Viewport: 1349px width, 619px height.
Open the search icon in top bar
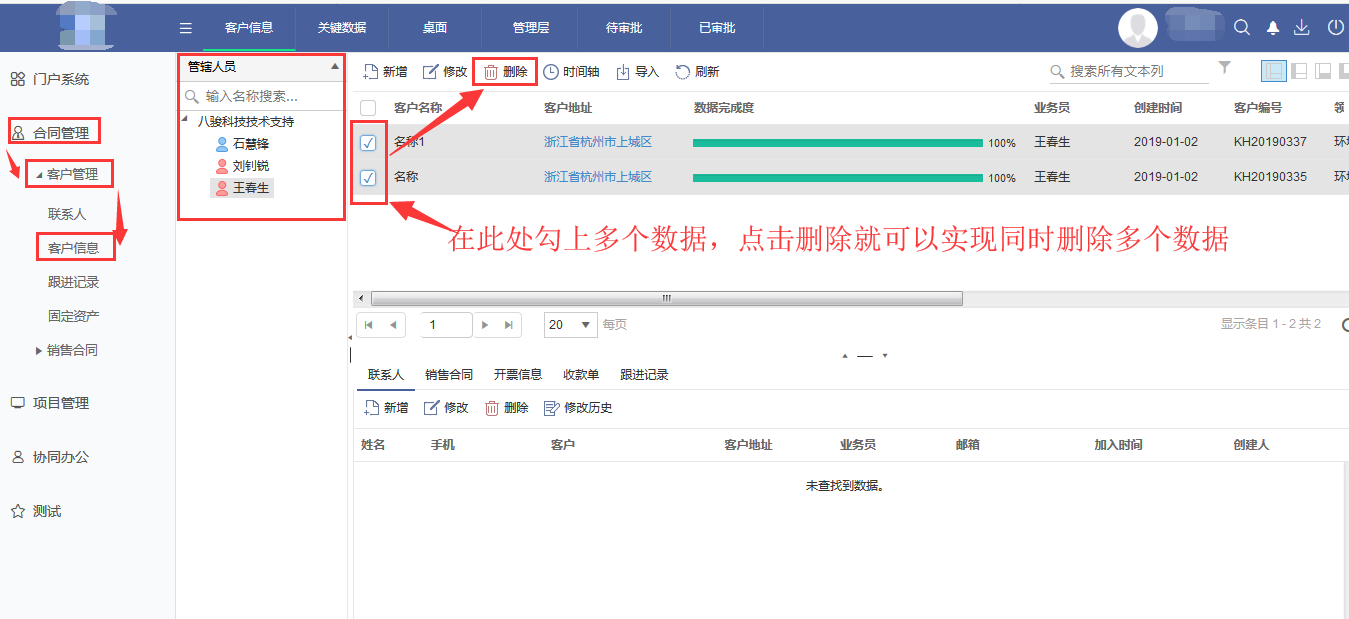1242,28
